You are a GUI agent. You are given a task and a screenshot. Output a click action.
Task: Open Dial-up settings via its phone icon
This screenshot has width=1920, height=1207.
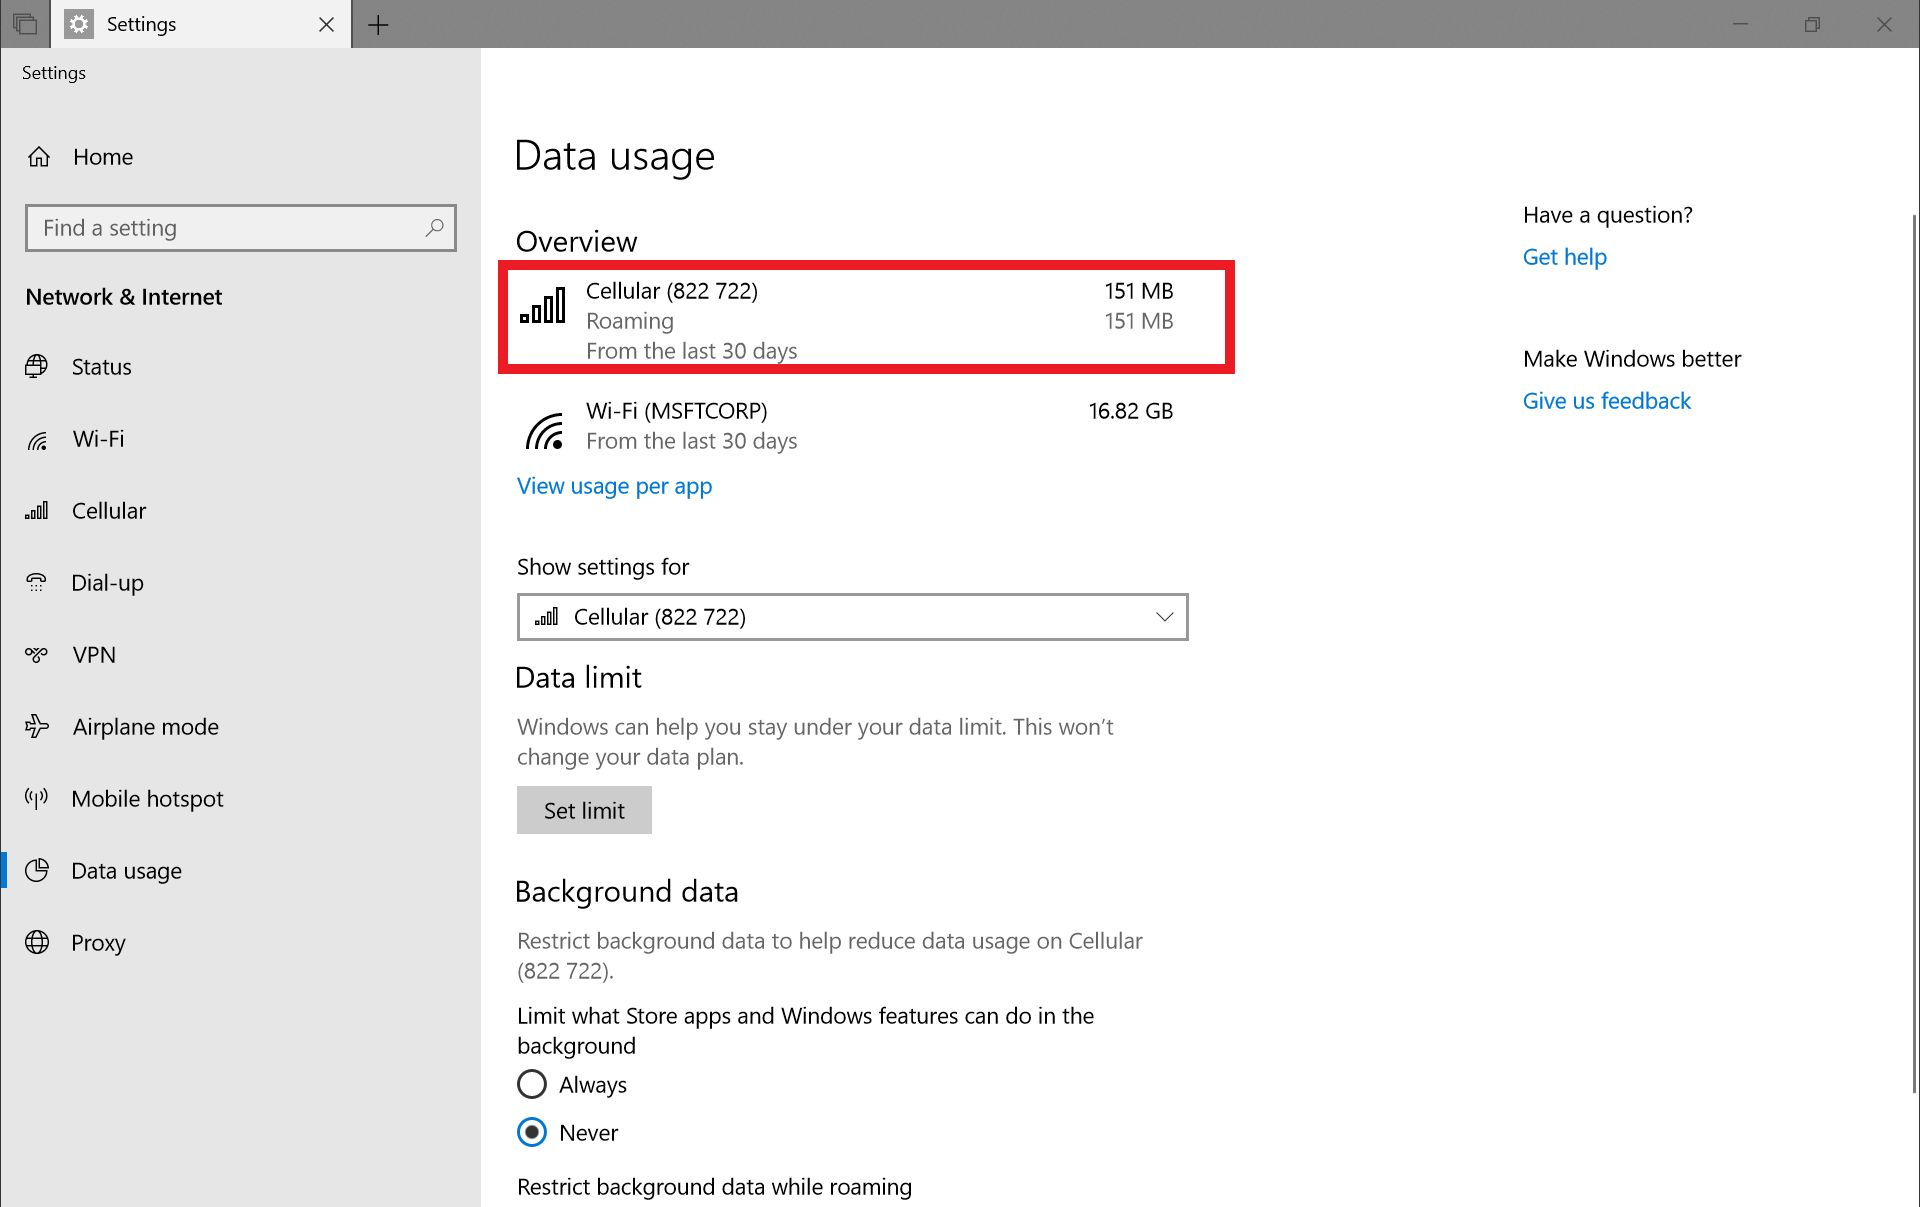click(37, 582)
